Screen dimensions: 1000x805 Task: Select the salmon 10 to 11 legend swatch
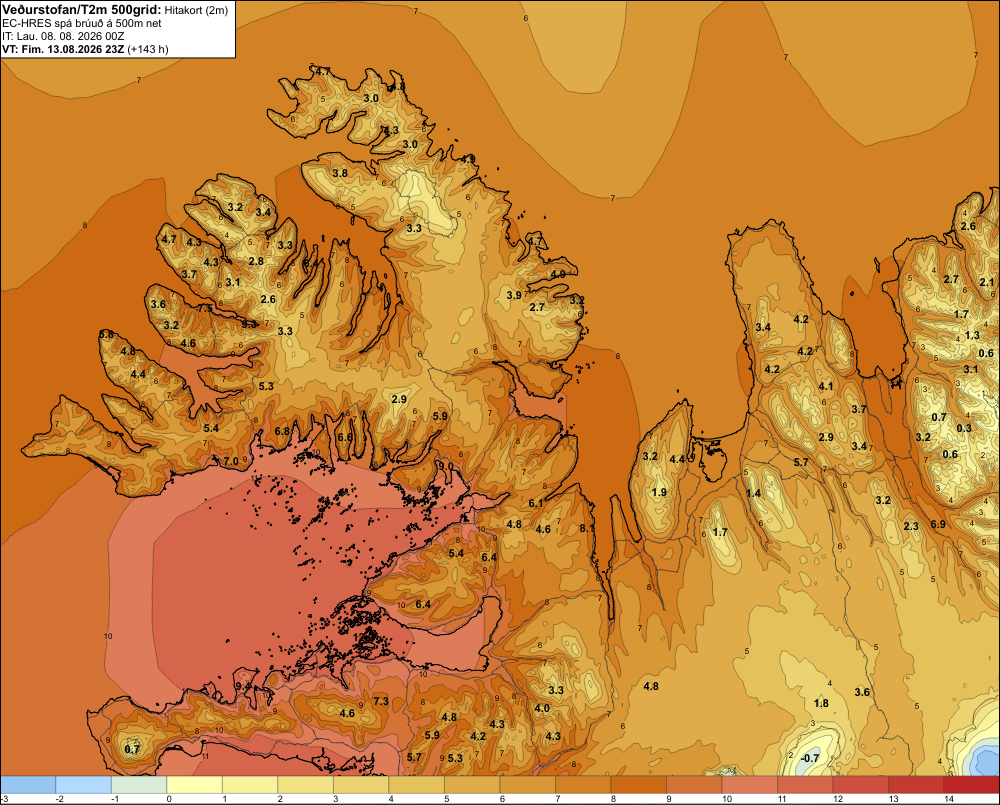click(749, 785)
